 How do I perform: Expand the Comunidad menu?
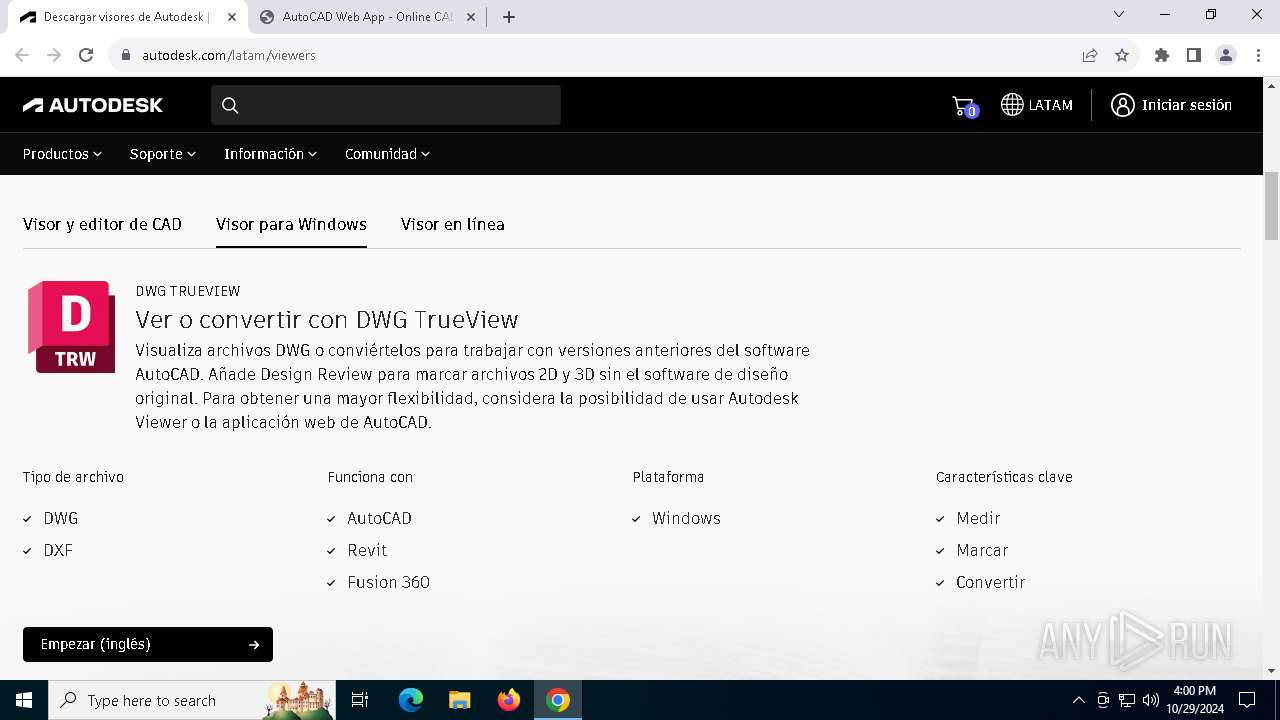[x=387, y=154]
